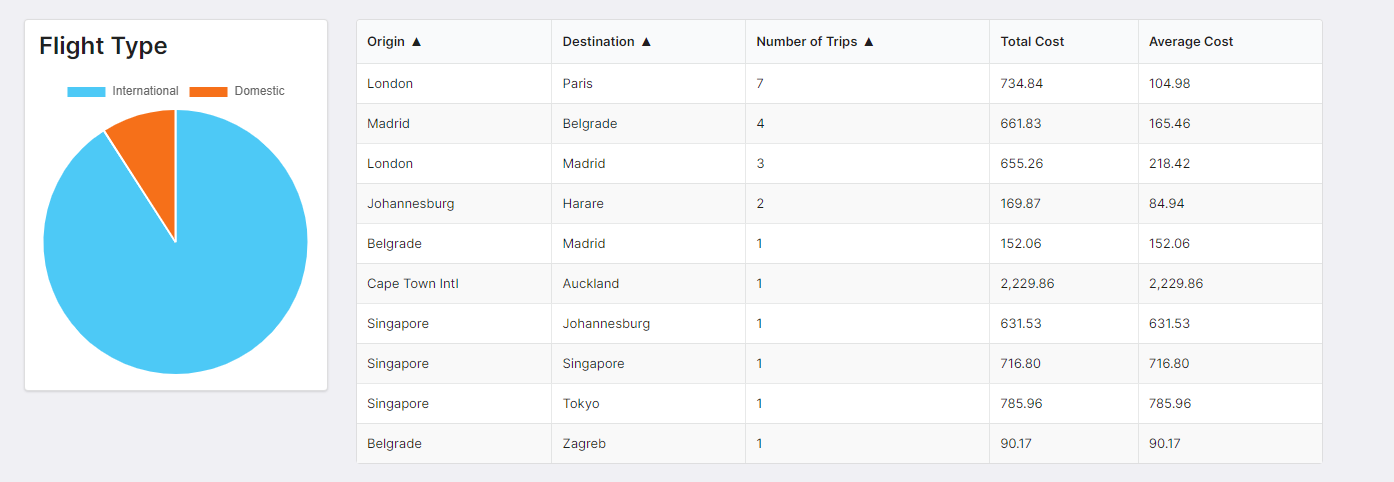Click the Auckland destination cell
The width and height of the screenshot is (1394, 482).
590,284
